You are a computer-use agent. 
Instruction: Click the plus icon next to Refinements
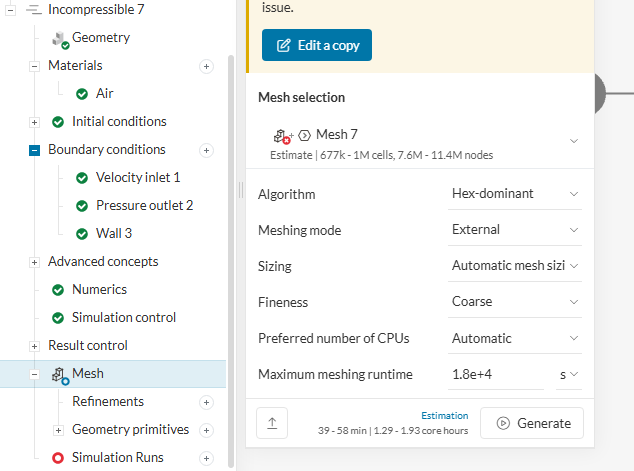207,402
